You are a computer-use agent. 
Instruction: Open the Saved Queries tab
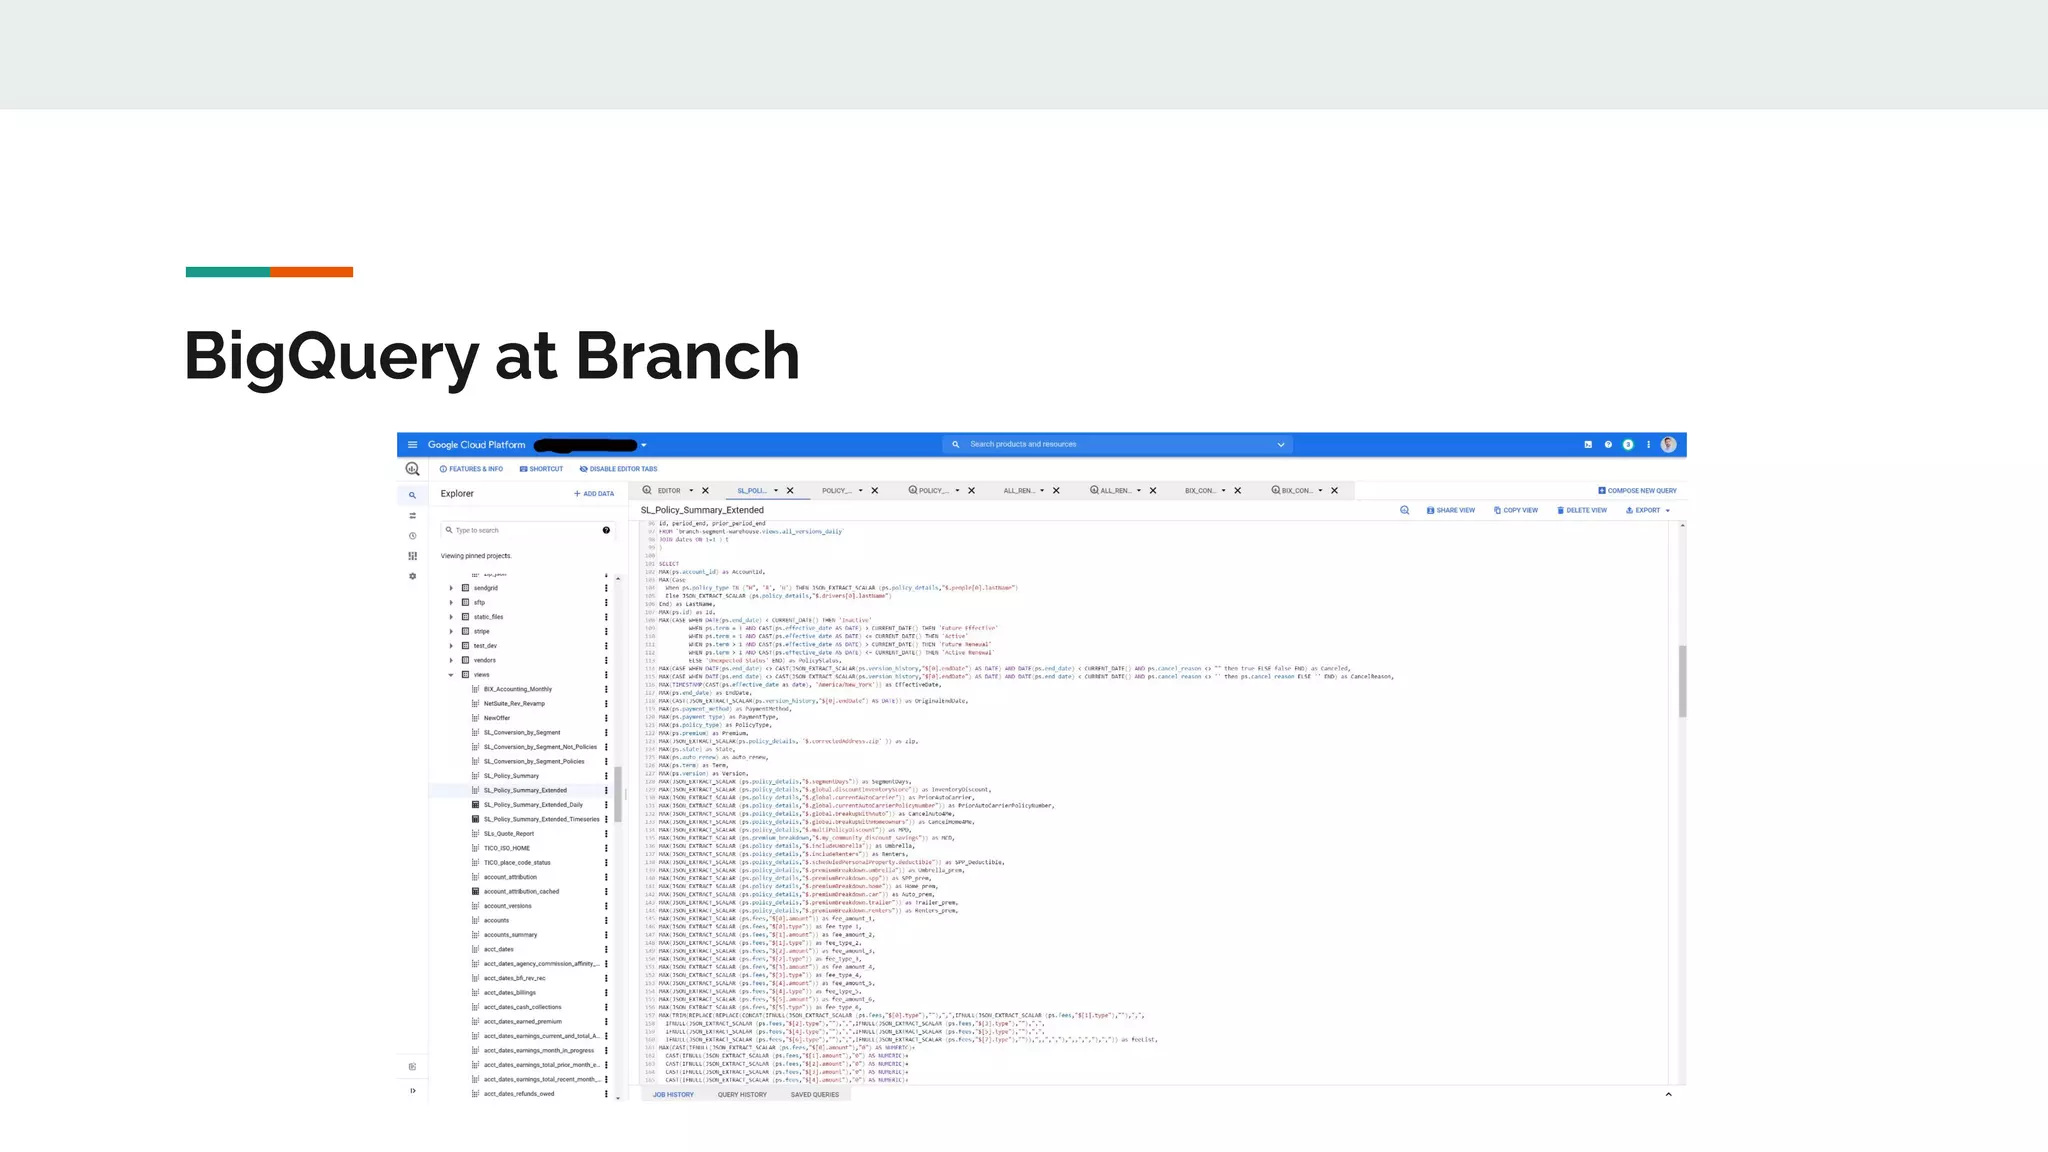click(815, 1095)
